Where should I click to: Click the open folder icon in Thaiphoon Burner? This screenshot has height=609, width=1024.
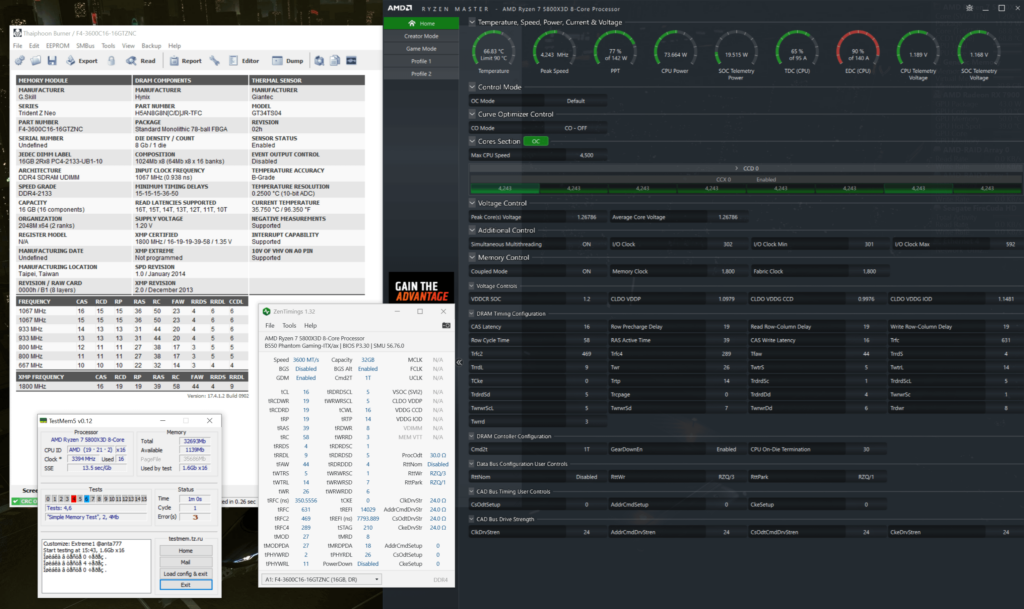pos(36,61)
